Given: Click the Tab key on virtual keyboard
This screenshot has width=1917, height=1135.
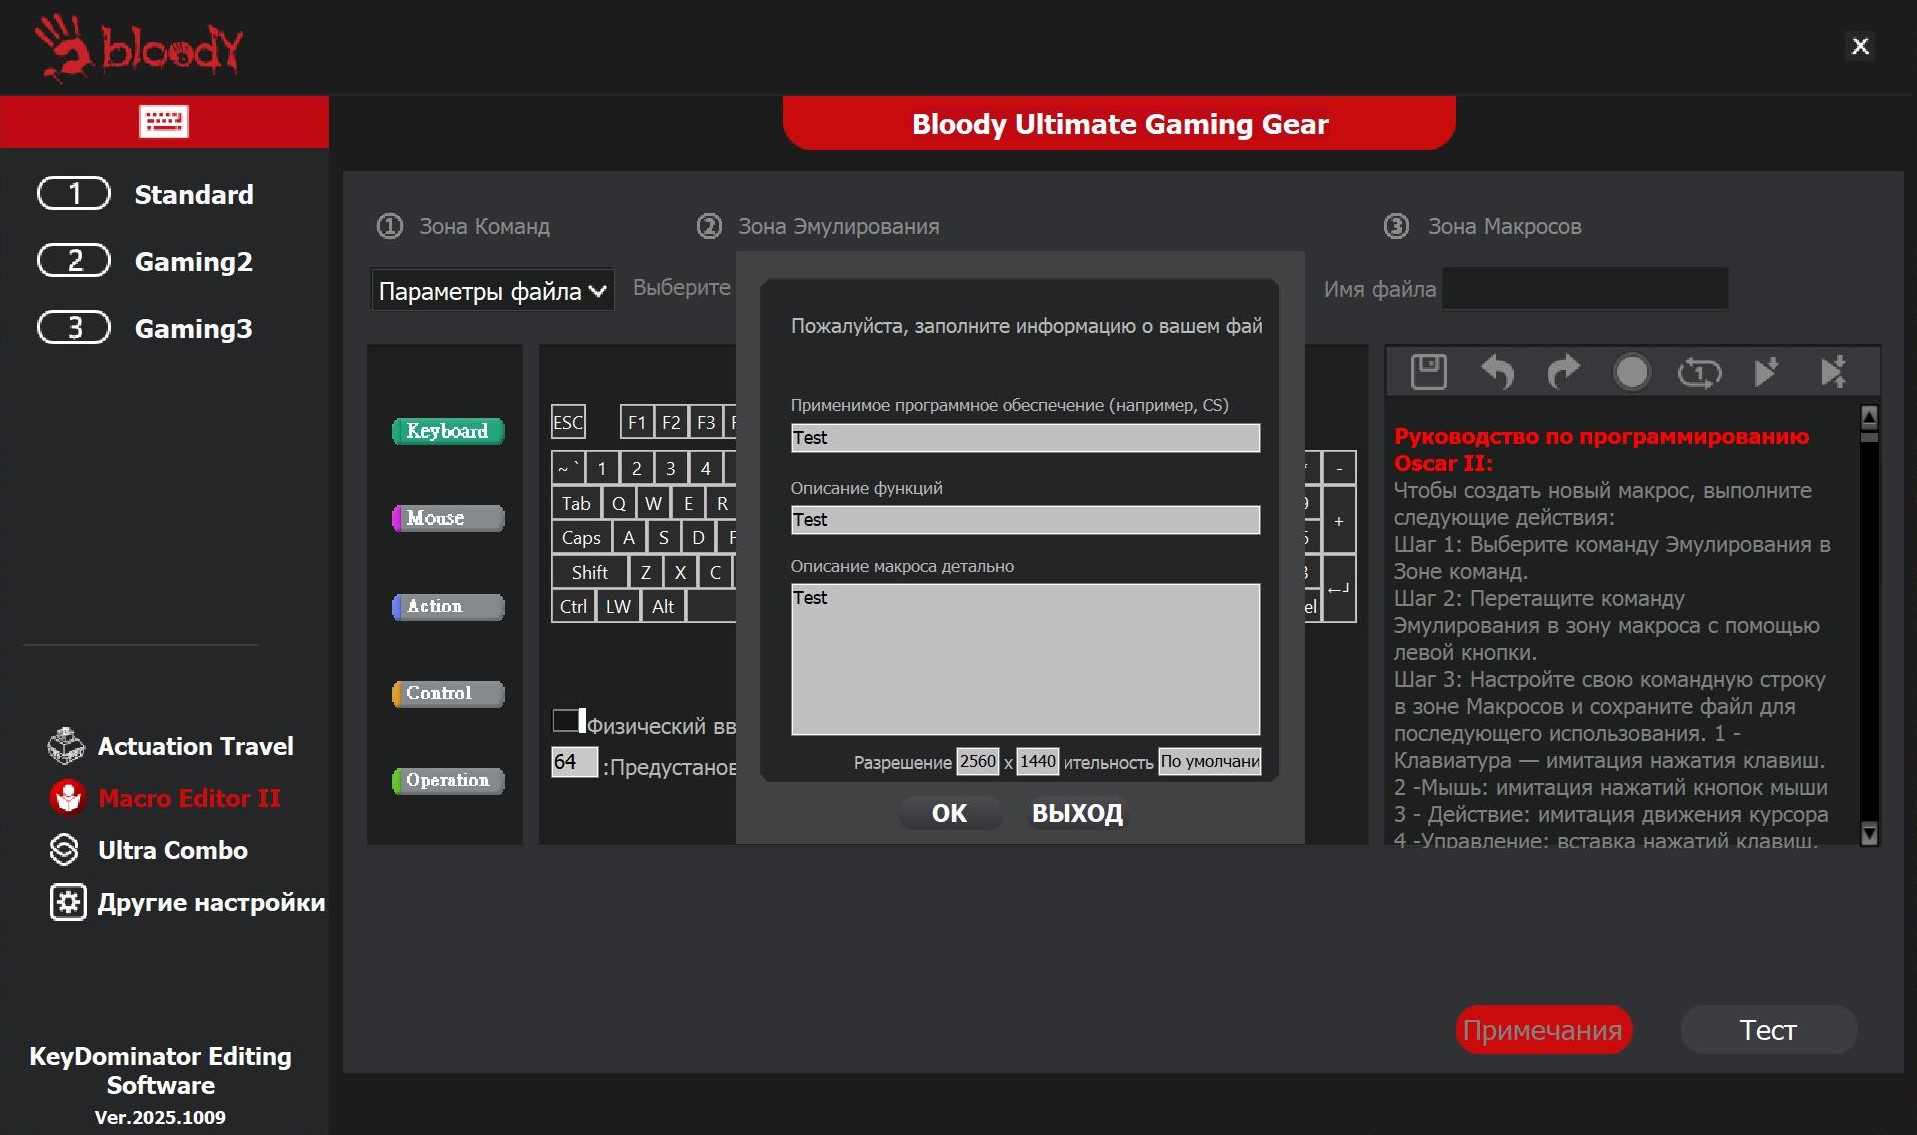Looking at the screenshot, I should 576,503.
